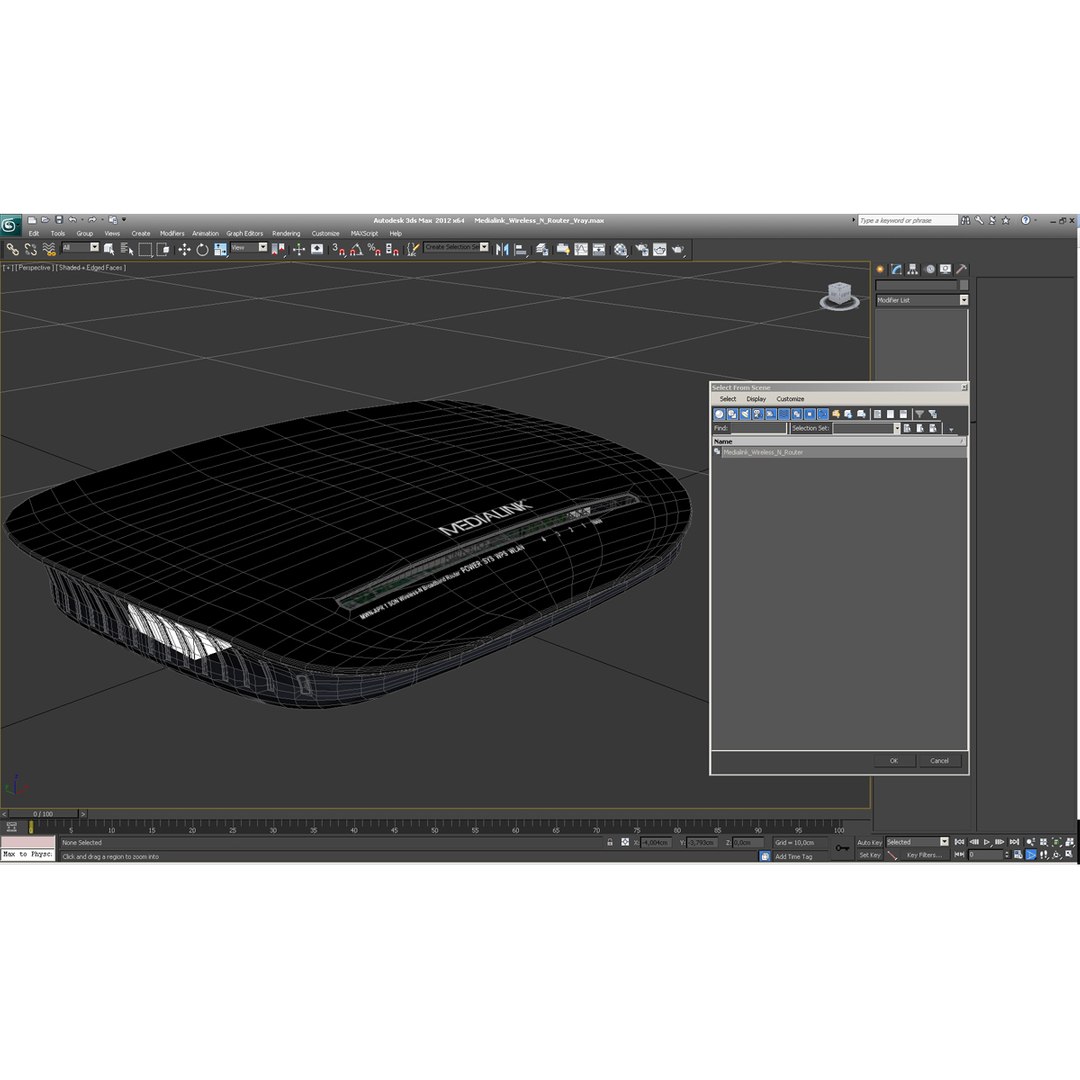Image resolution: width=1080 pixels, height=1080 pixels.
Task: Toggle Display Cameras filter in Select From Scene
Action: tap(758, 414)
